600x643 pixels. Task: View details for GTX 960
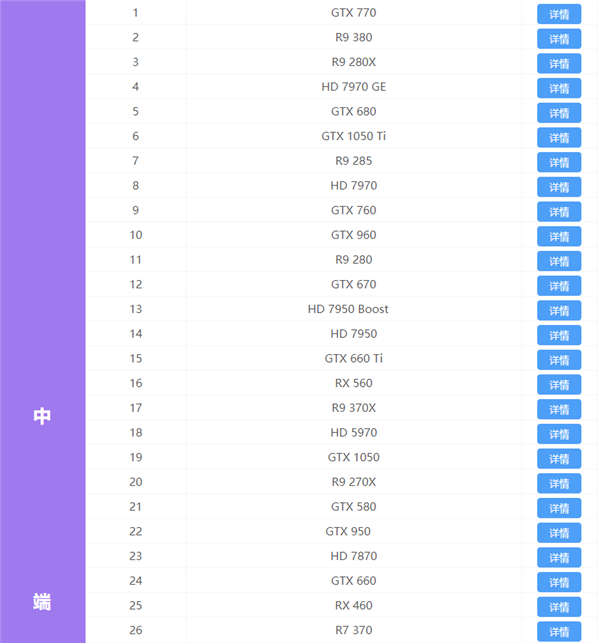559,236
